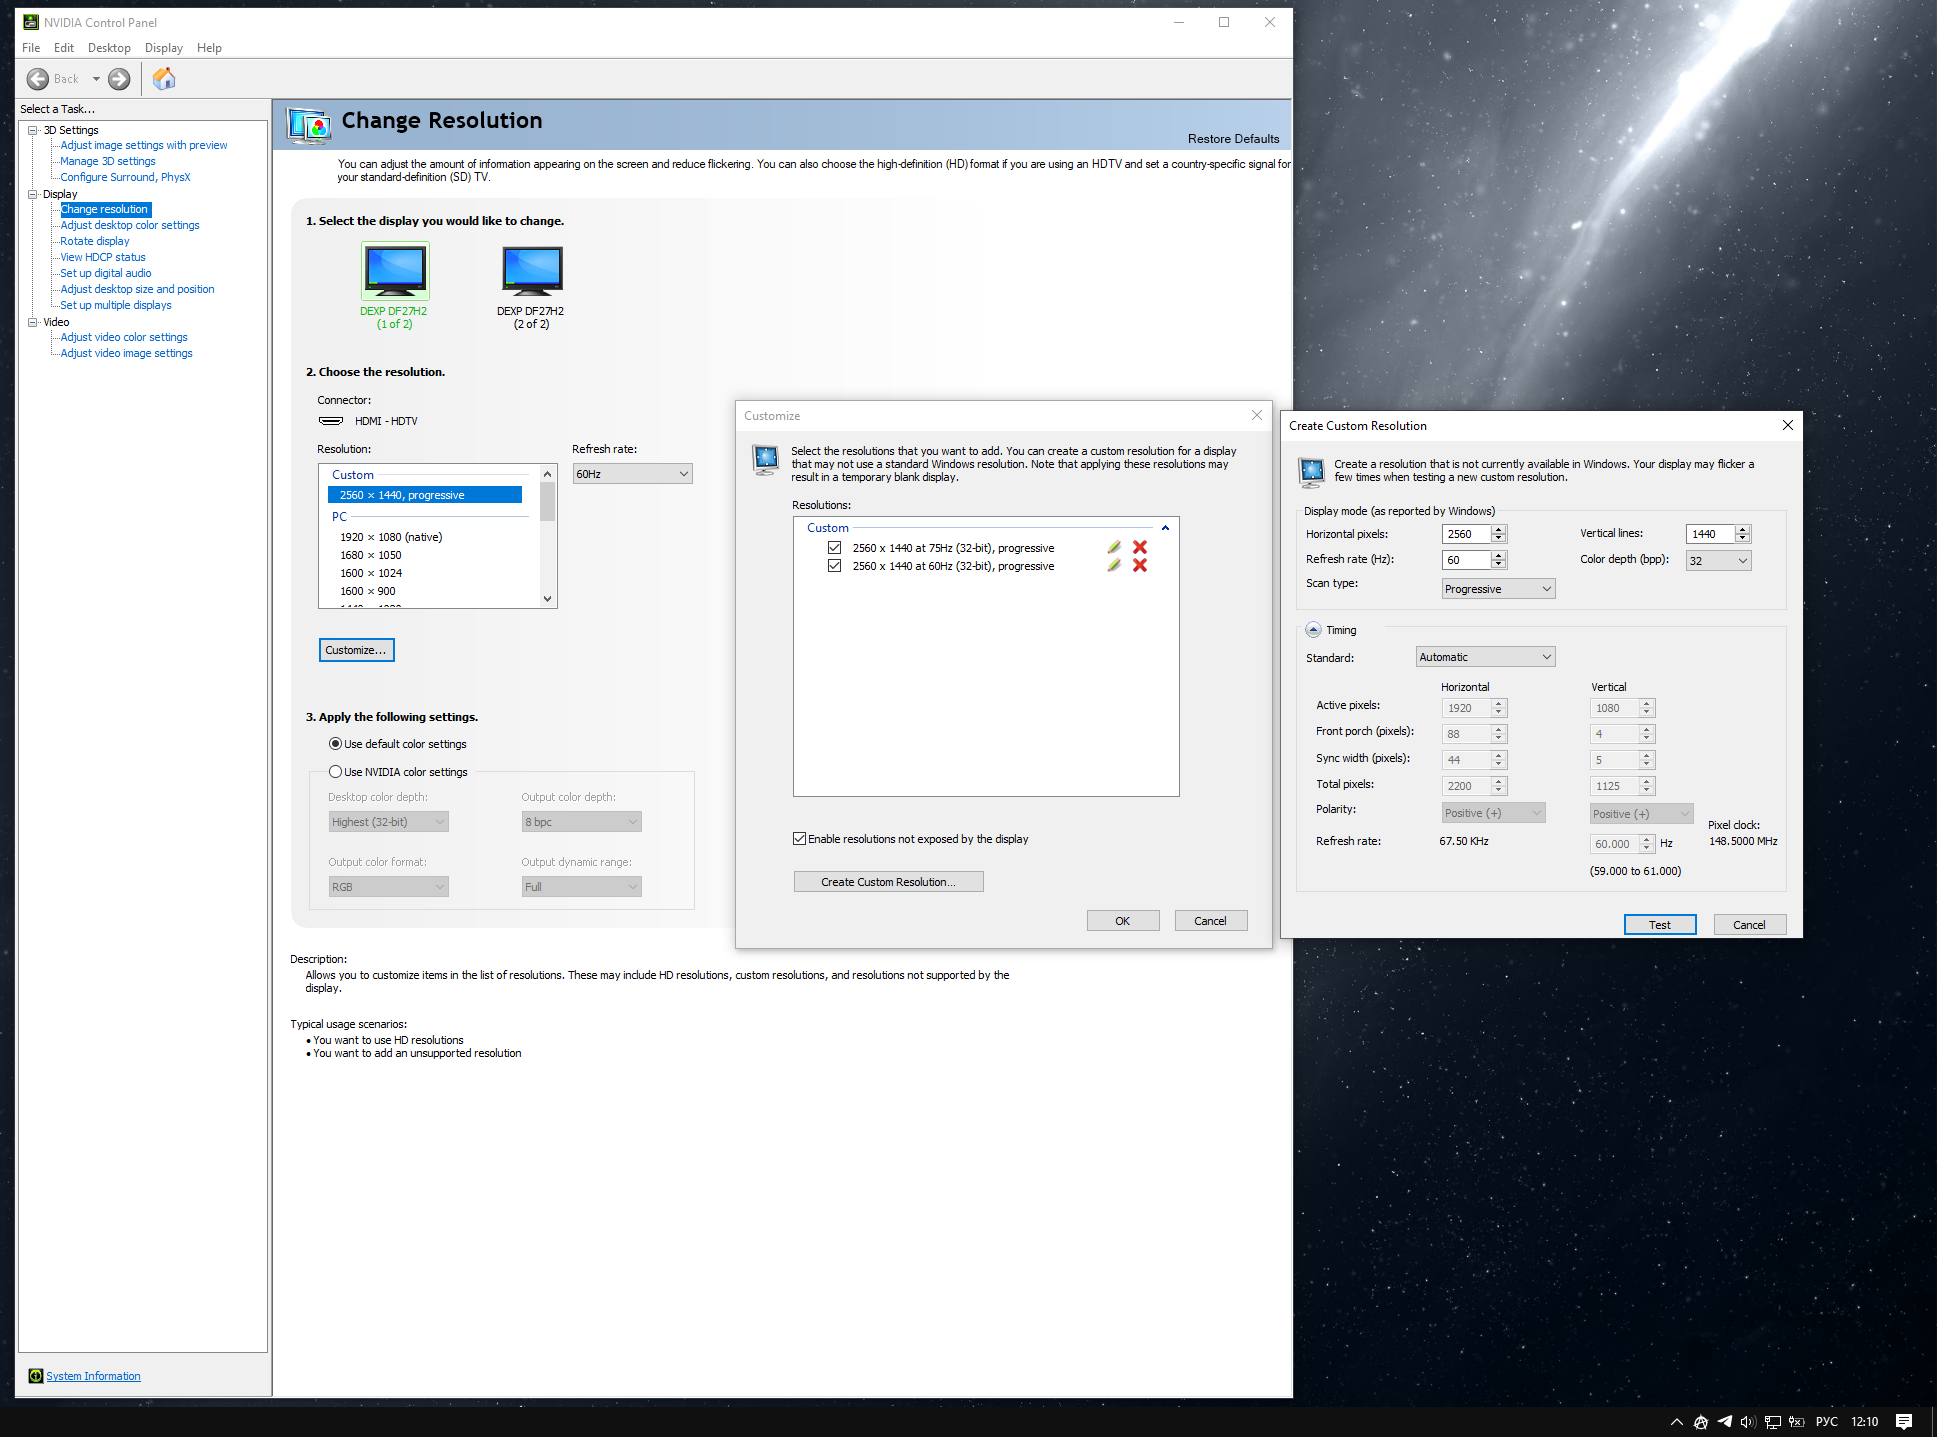The width and height of the screenshot is (1937, 1437).
Task: Delete the 2560x1440 75Hz custom resolution
Action: point(1139,548)
